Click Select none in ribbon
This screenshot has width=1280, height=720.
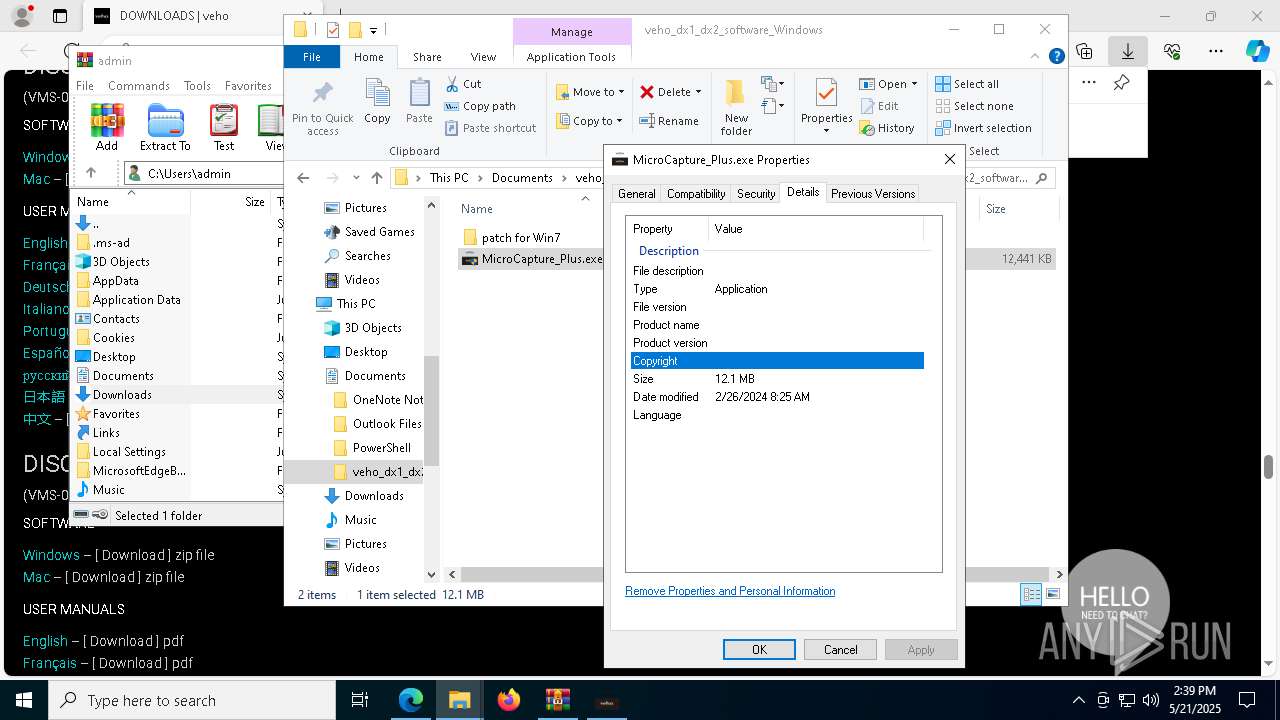(x=974, y=106)
